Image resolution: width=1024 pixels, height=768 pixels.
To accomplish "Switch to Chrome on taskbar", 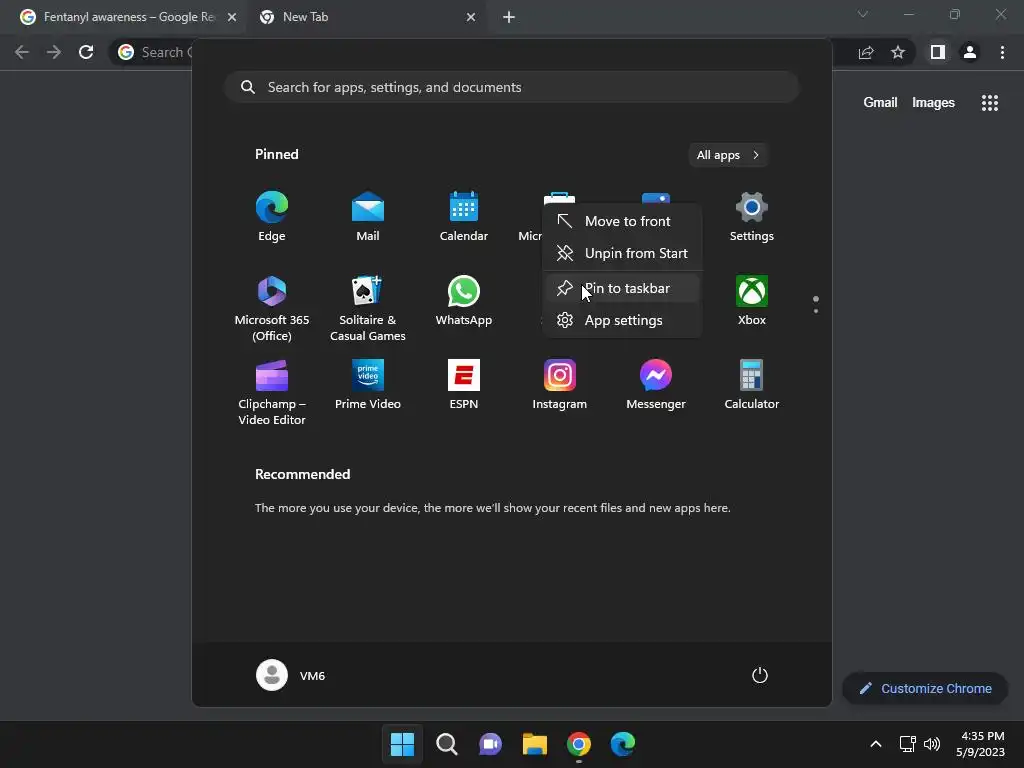I will [x=579, y=744].
